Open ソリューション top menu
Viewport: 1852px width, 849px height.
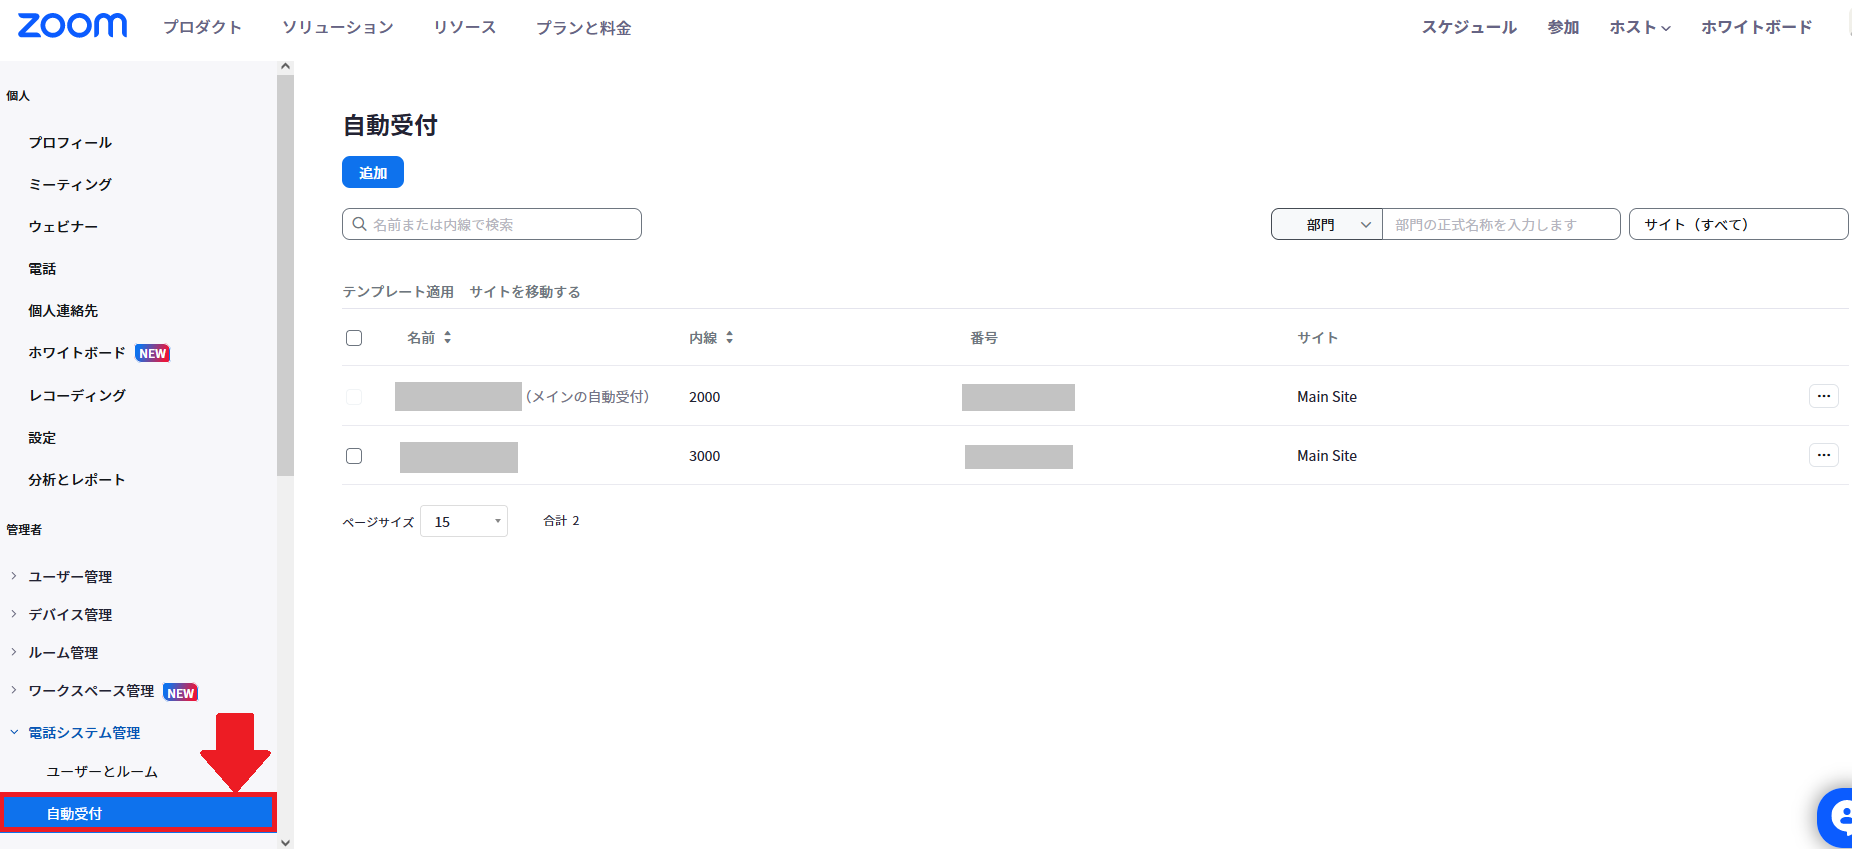338,27
